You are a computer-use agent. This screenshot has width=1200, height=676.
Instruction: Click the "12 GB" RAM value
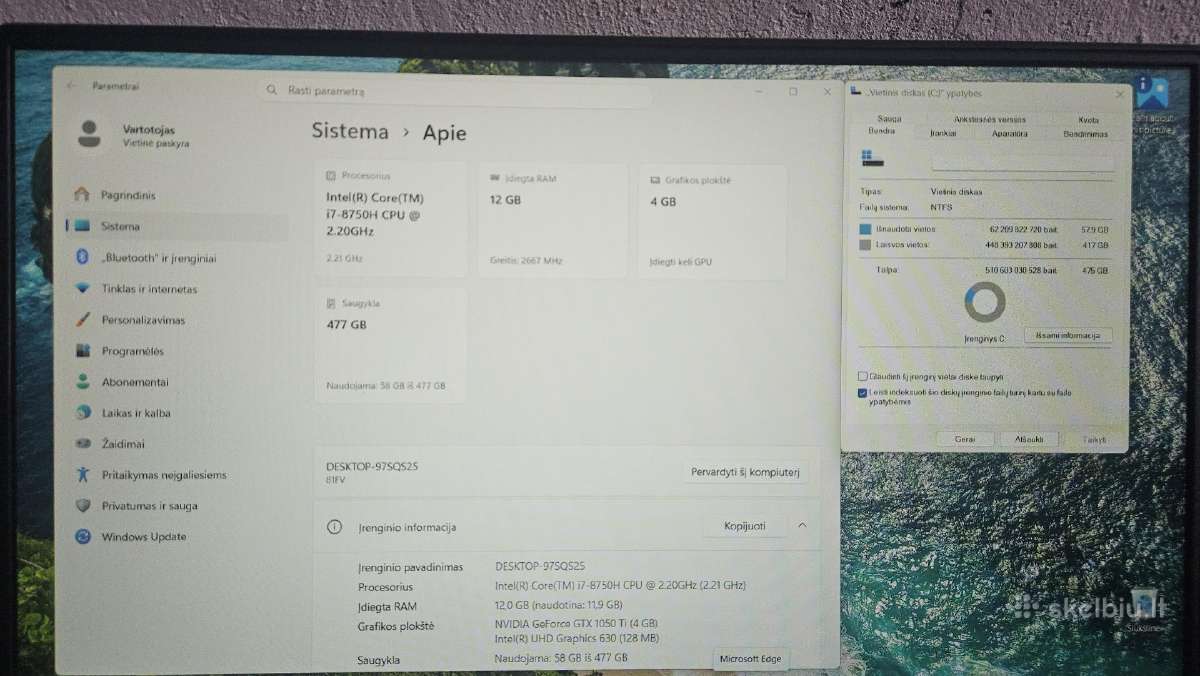tap(505, 200)
